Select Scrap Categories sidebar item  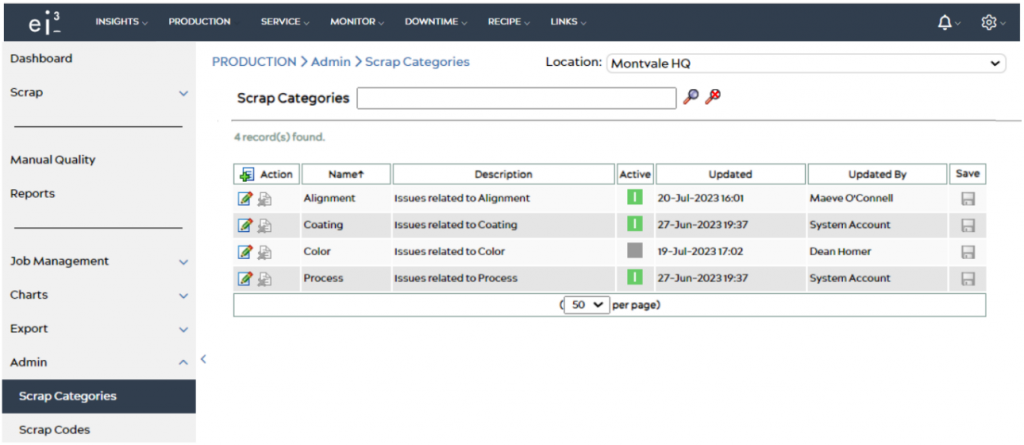(x=99, y=397)
